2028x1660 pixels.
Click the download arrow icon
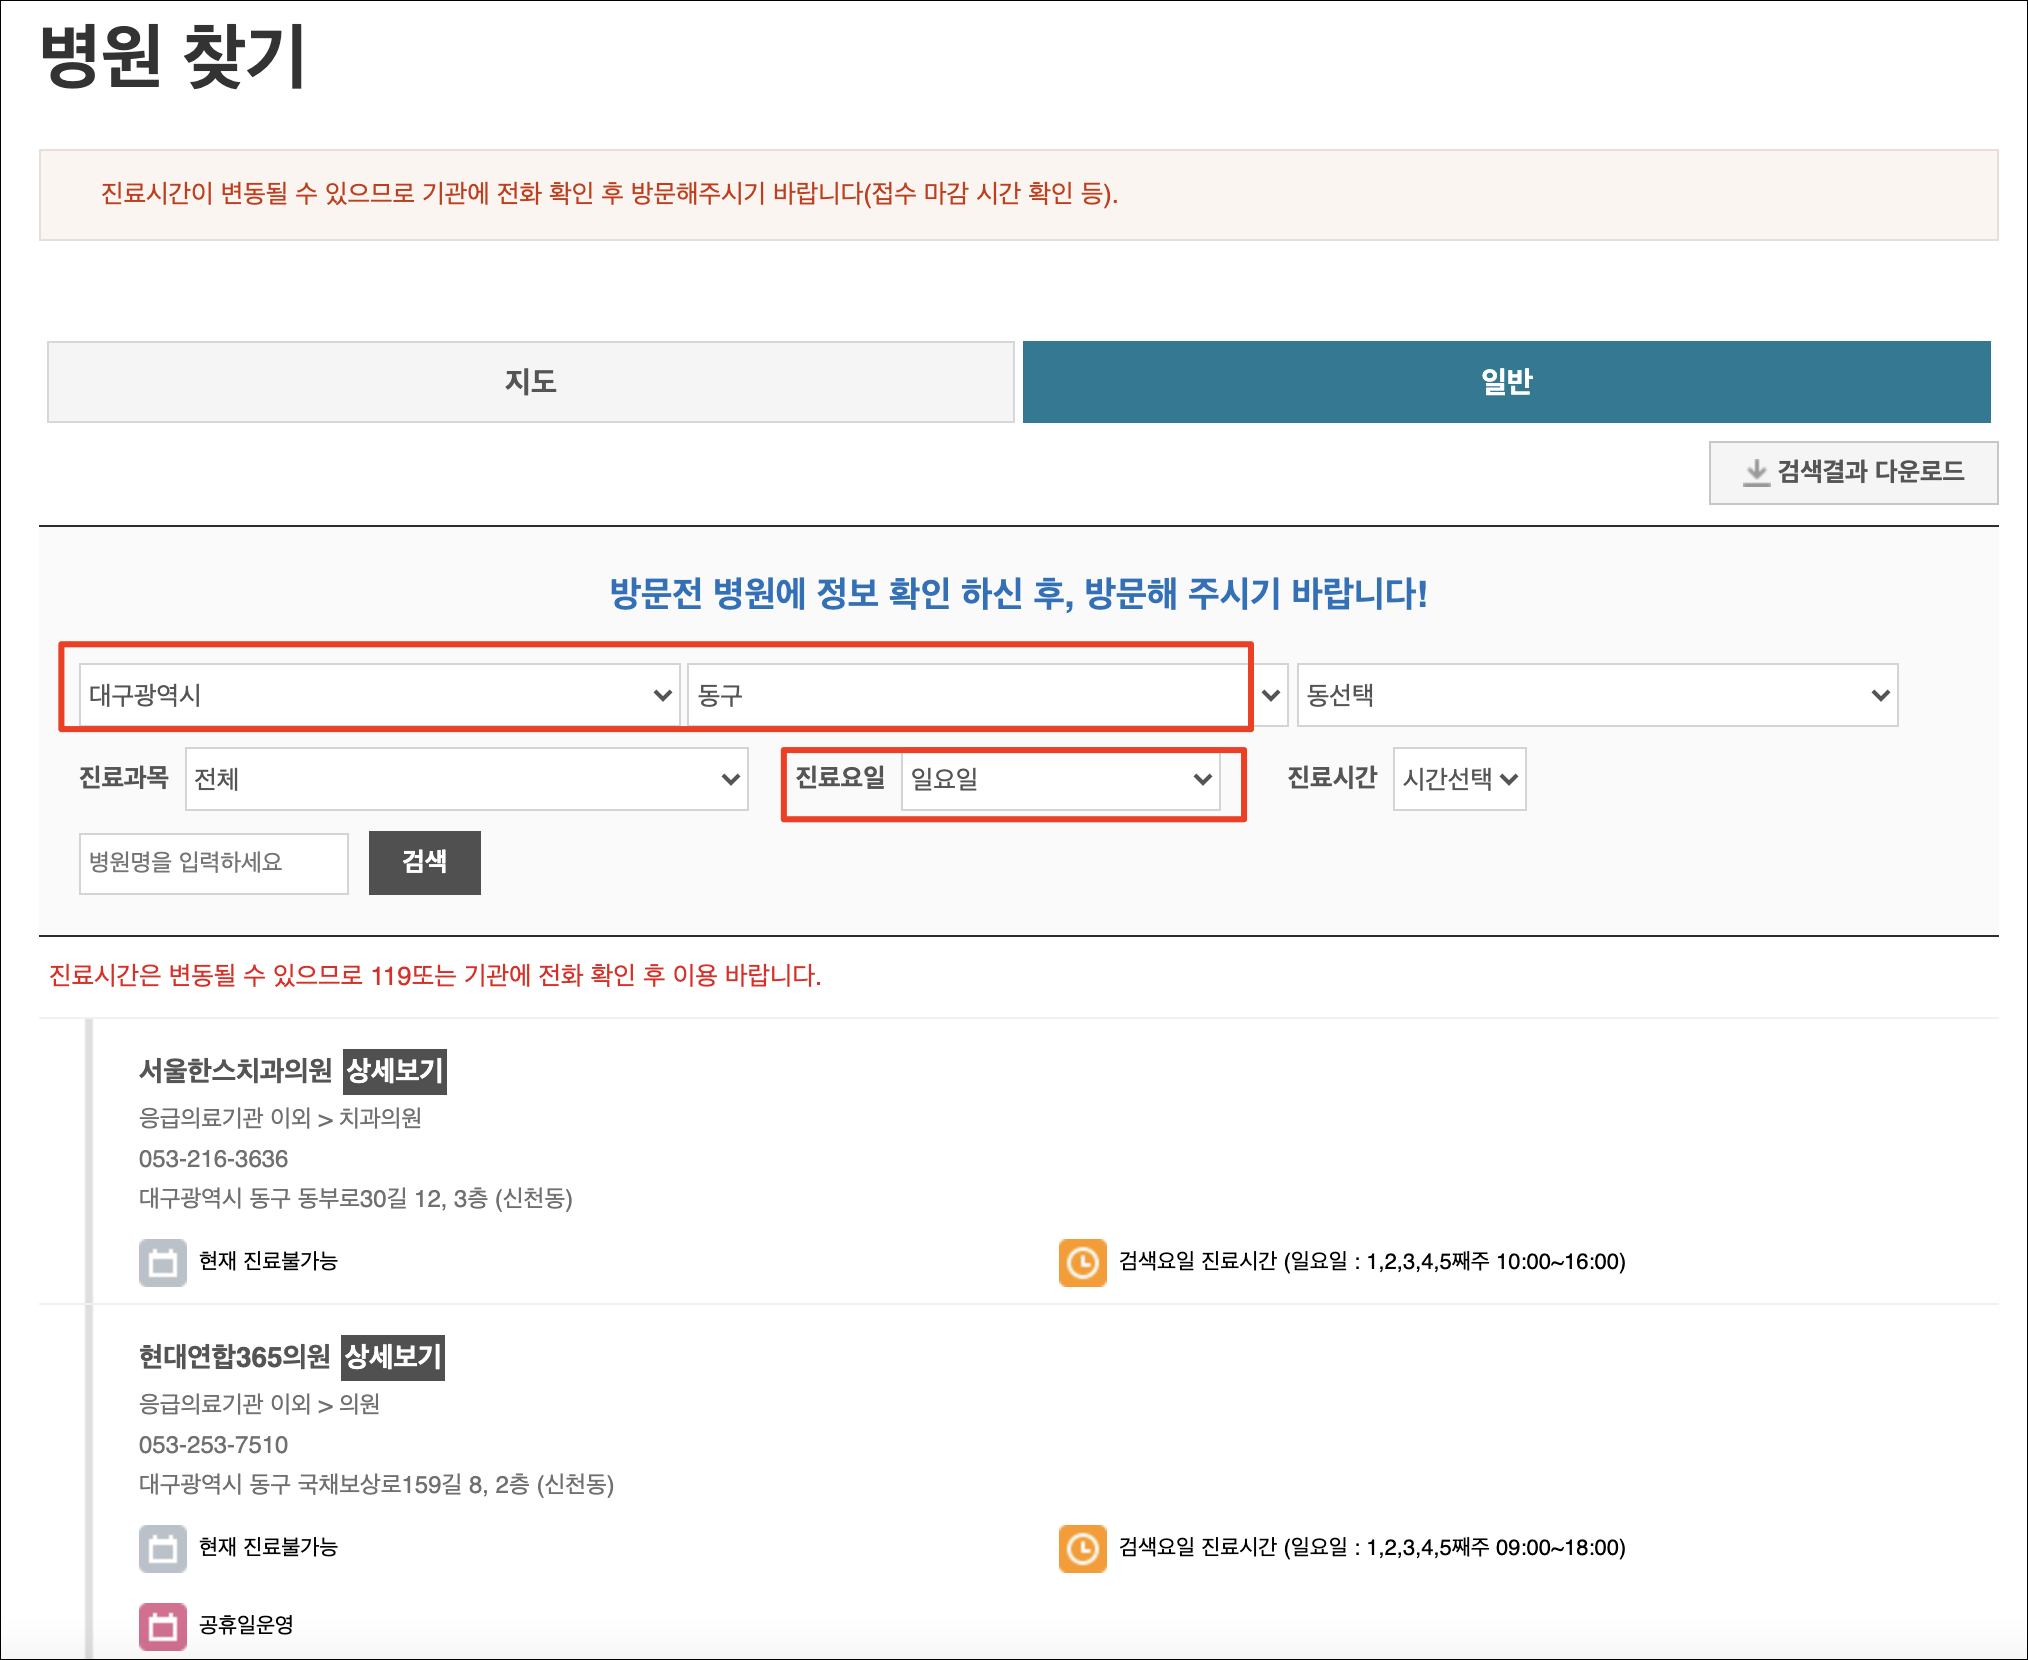pos(1756,472)
